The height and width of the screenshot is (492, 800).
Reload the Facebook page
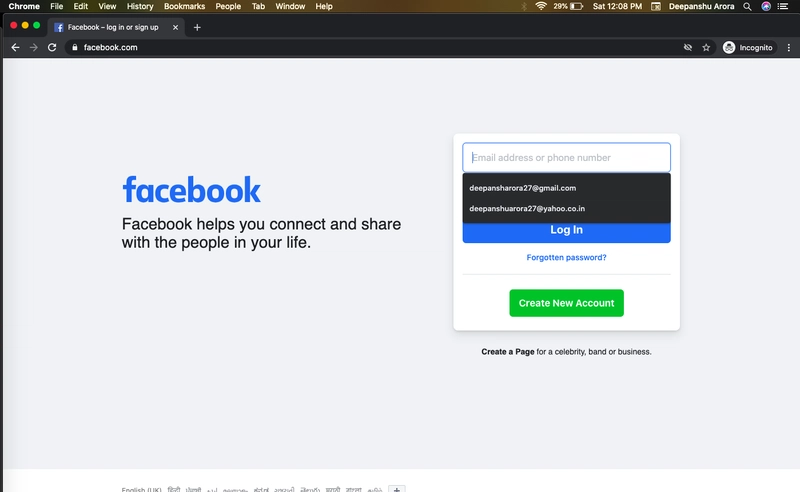(x=52, y=47)
